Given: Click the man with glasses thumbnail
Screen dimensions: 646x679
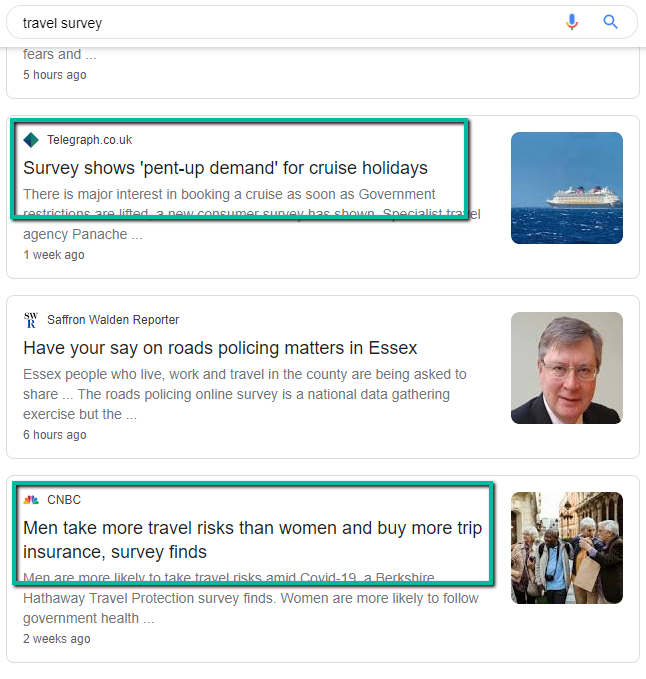Looking at the screenshot, I should 567,368.
